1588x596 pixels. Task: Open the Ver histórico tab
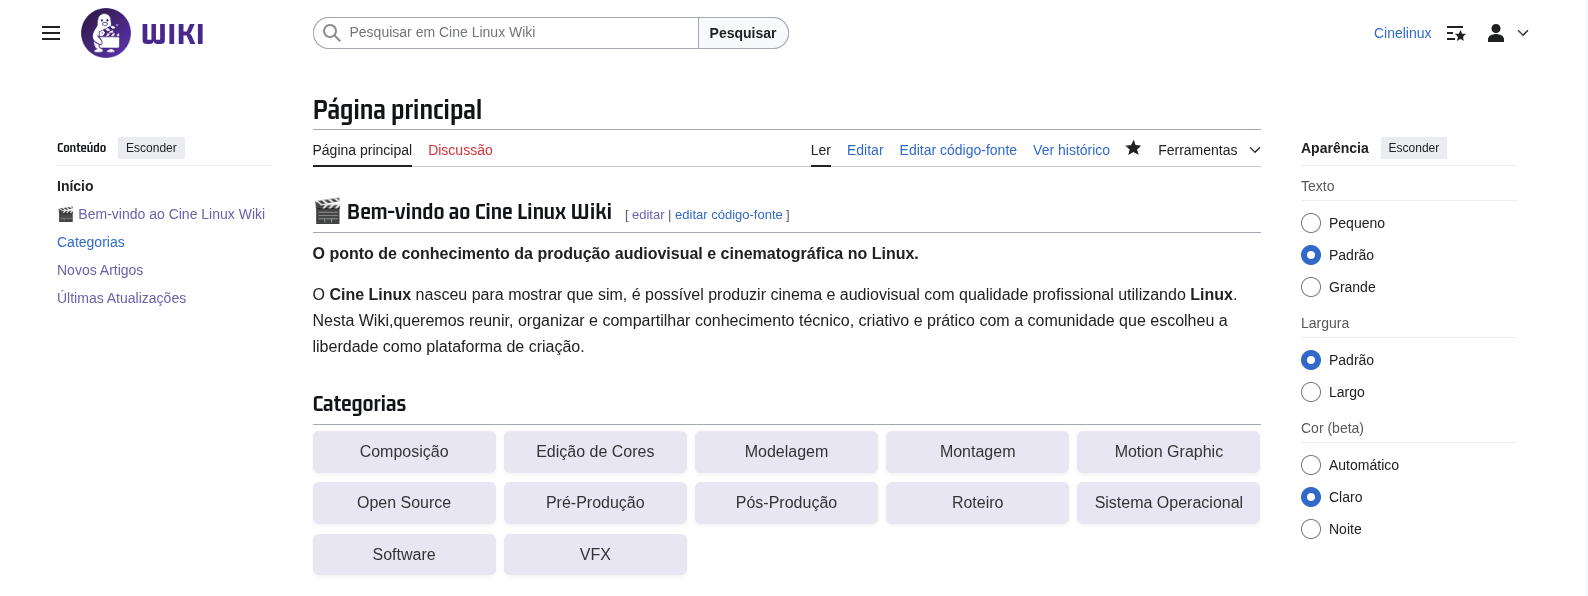[1071, 150]
